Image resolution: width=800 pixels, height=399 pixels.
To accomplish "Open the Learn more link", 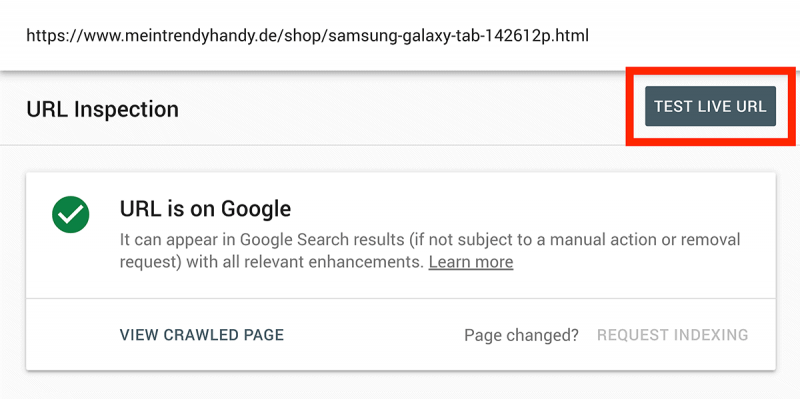I will point(471,262).
